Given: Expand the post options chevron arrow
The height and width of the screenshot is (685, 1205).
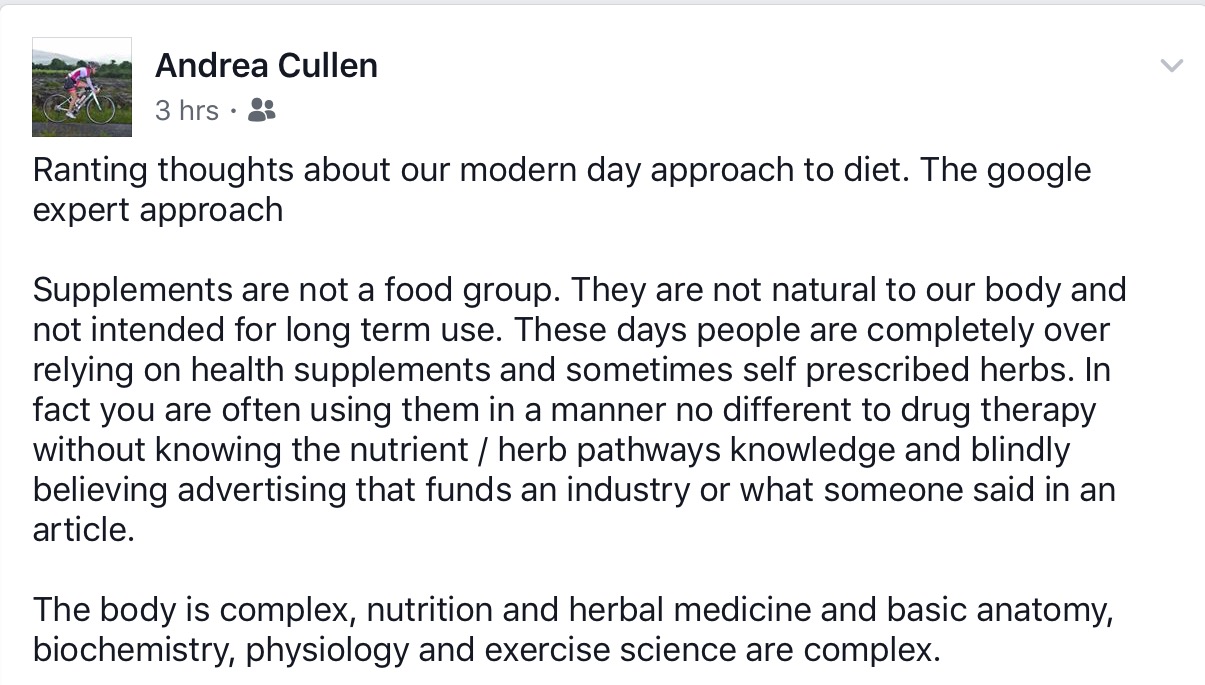Looking at the screenshot, I should pyautogui.click(x=1170, y=66).
